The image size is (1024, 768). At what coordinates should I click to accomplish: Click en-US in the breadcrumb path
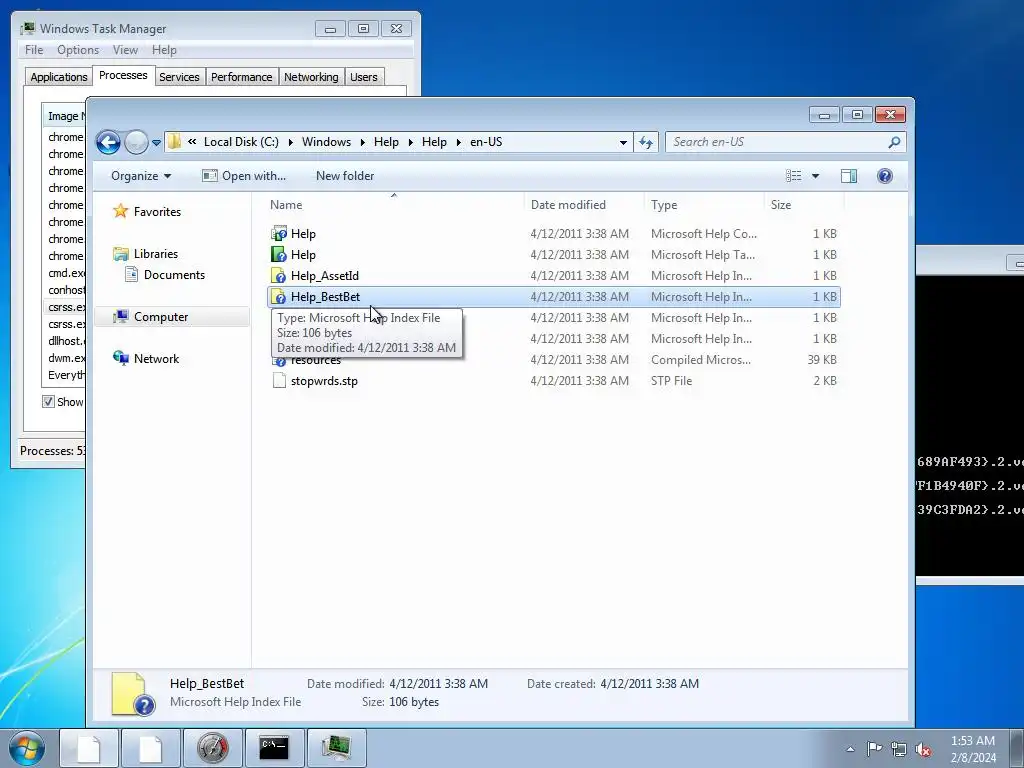coord(486,142)
